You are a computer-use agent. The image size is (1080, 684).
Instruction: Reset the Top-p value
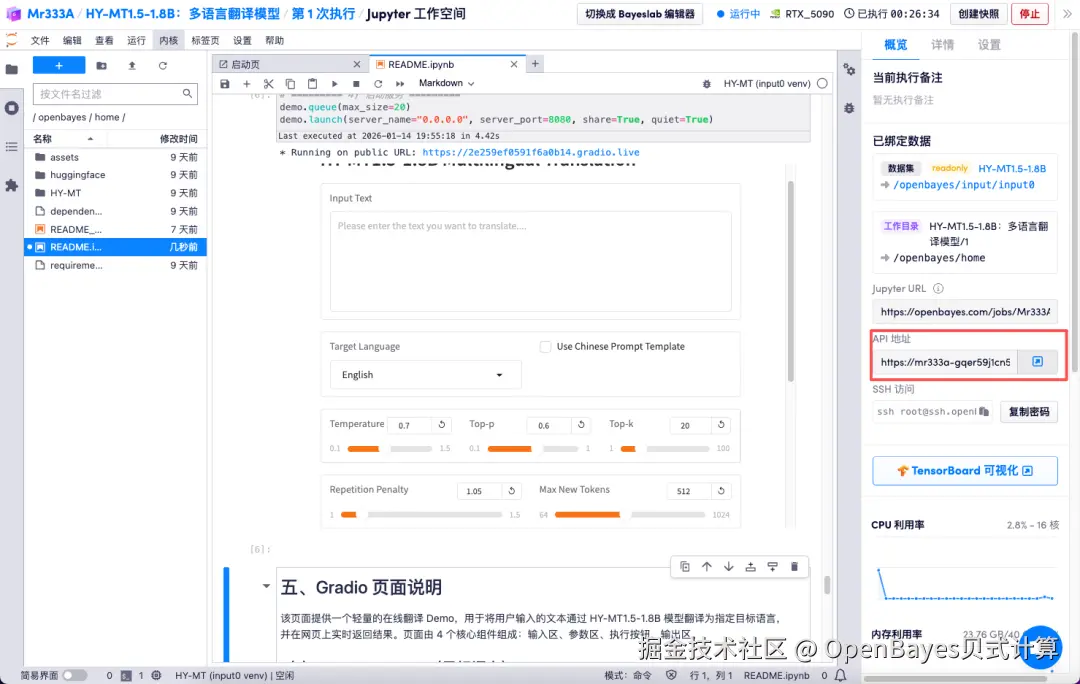[581, 425]
